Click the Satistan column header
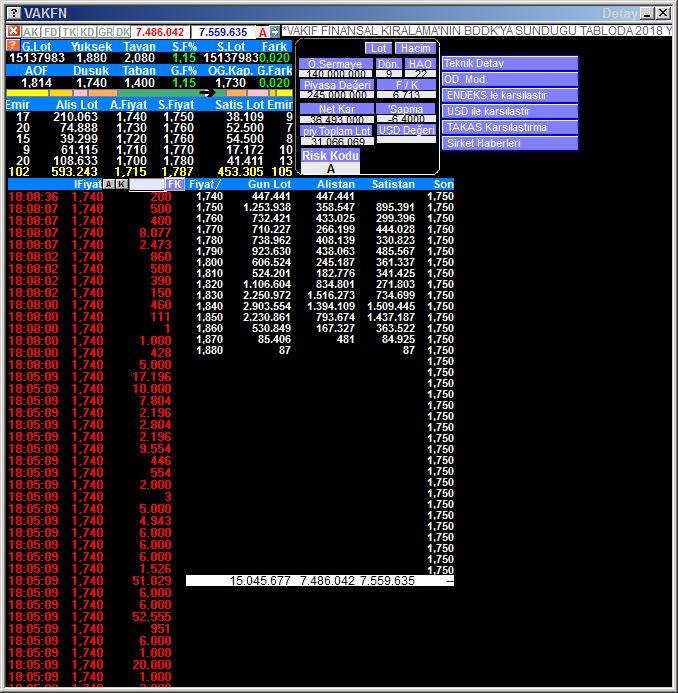Screen dimensions: 678x693 (393, 184)
